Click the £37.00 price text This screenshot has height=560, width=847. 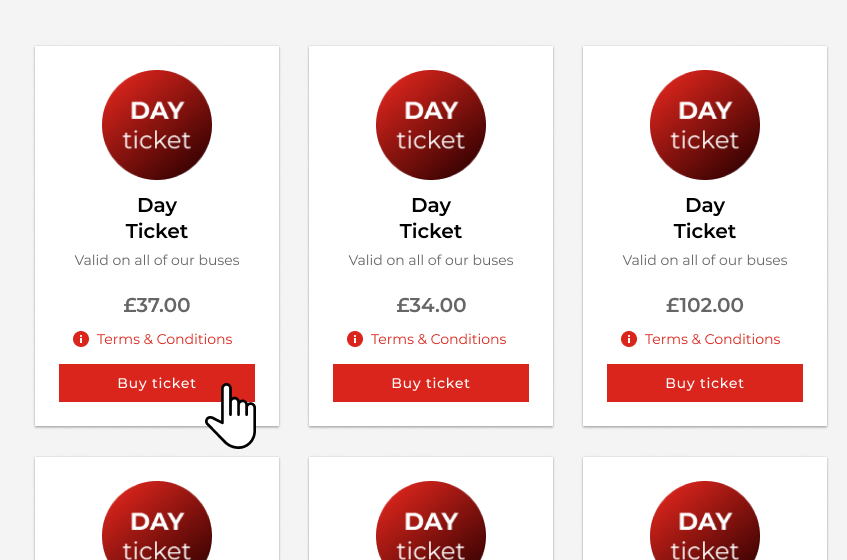pos(157,305)
